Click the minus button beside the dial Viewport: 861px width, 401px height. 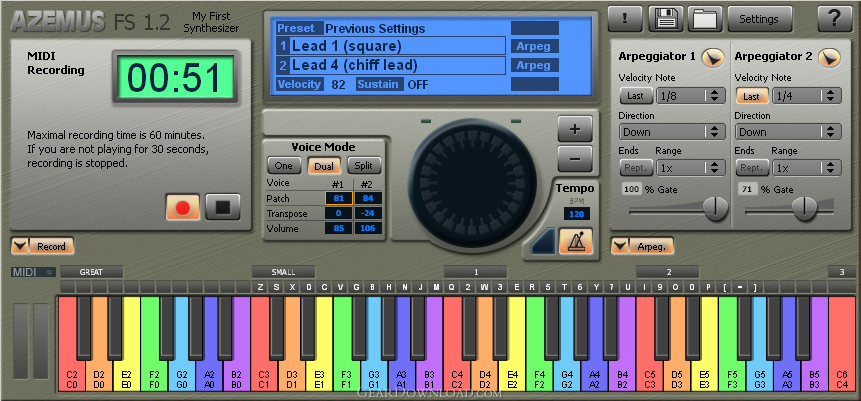pos(575,159)
